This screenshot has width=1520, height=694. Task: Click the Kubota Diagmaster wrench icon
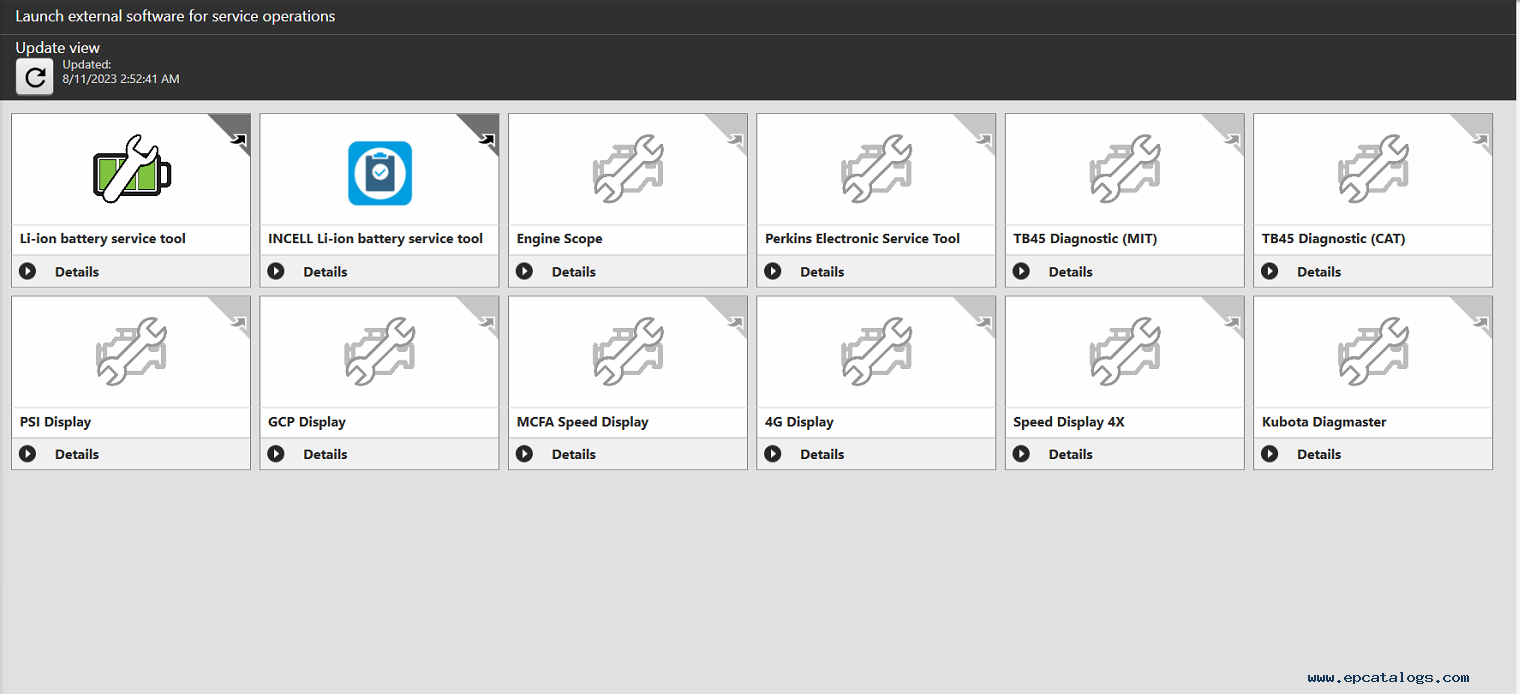[x=1373, y=351]
